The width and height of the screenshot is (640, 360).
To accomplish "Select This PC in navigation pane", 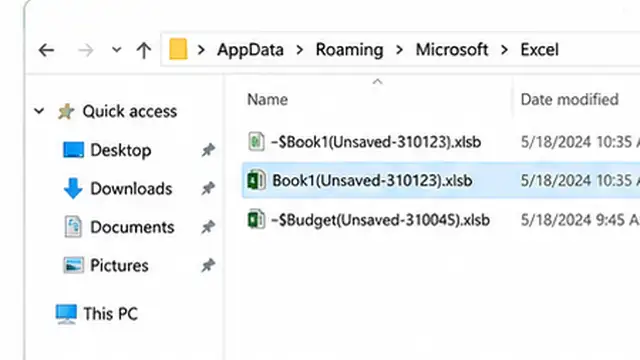I will [111, 314].
